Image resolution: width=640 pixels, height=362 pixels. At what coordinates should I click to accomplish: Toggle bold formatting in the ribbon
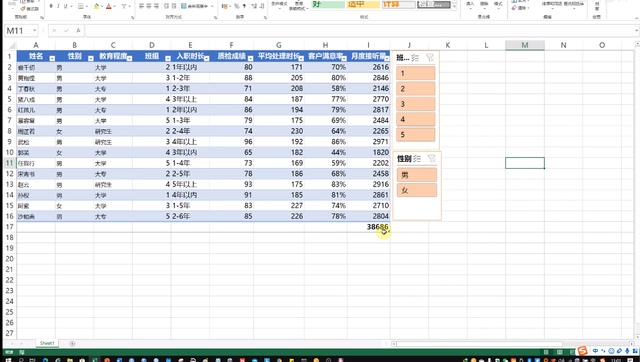pyautogui.click(x=51, y=6)
